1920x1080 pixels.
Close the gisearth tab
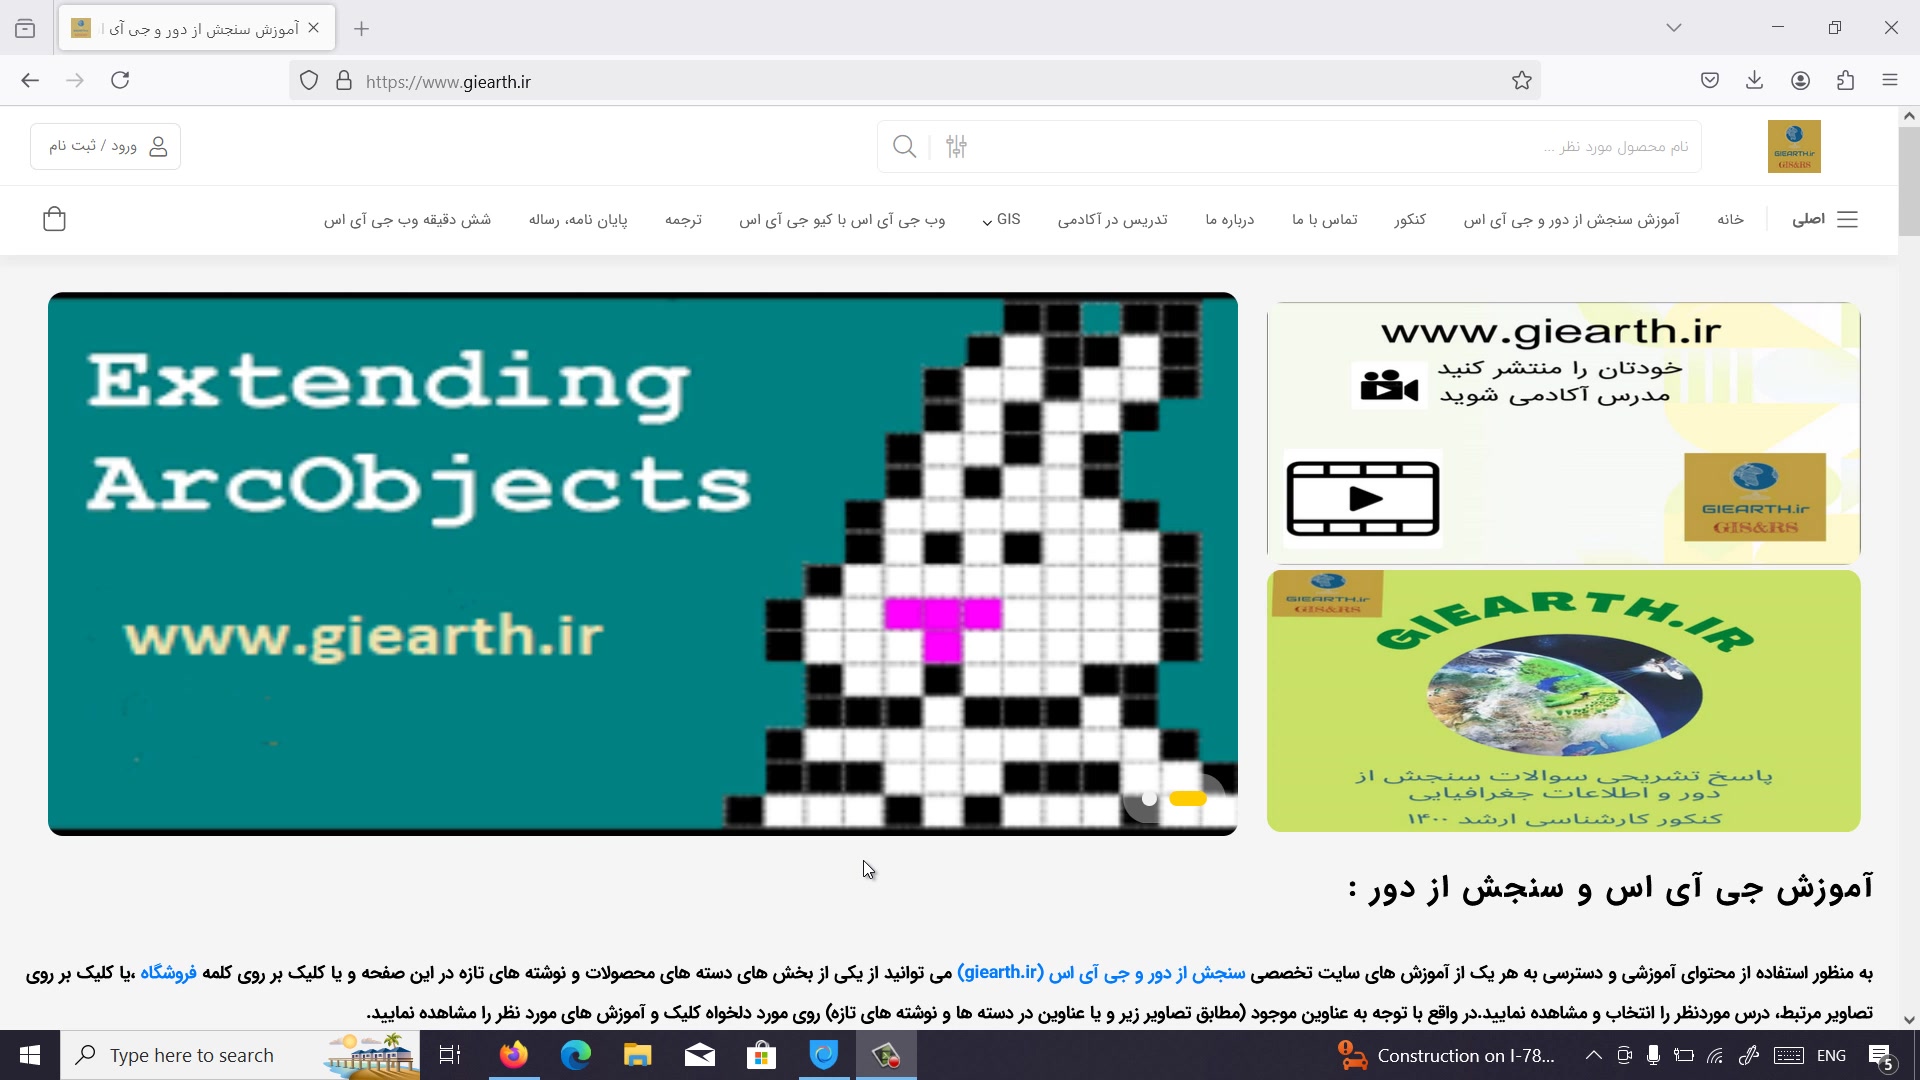tap(314, 28)
